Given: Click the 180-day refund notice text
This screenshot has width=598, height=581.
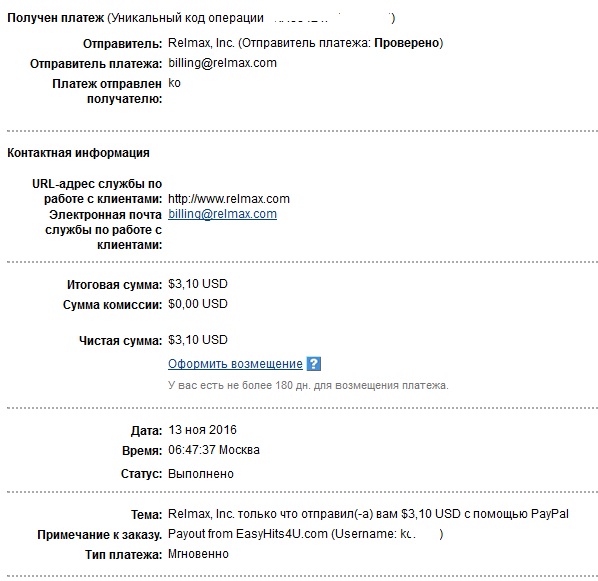Looking at the screenshot, I should click(x=308, y=385).
